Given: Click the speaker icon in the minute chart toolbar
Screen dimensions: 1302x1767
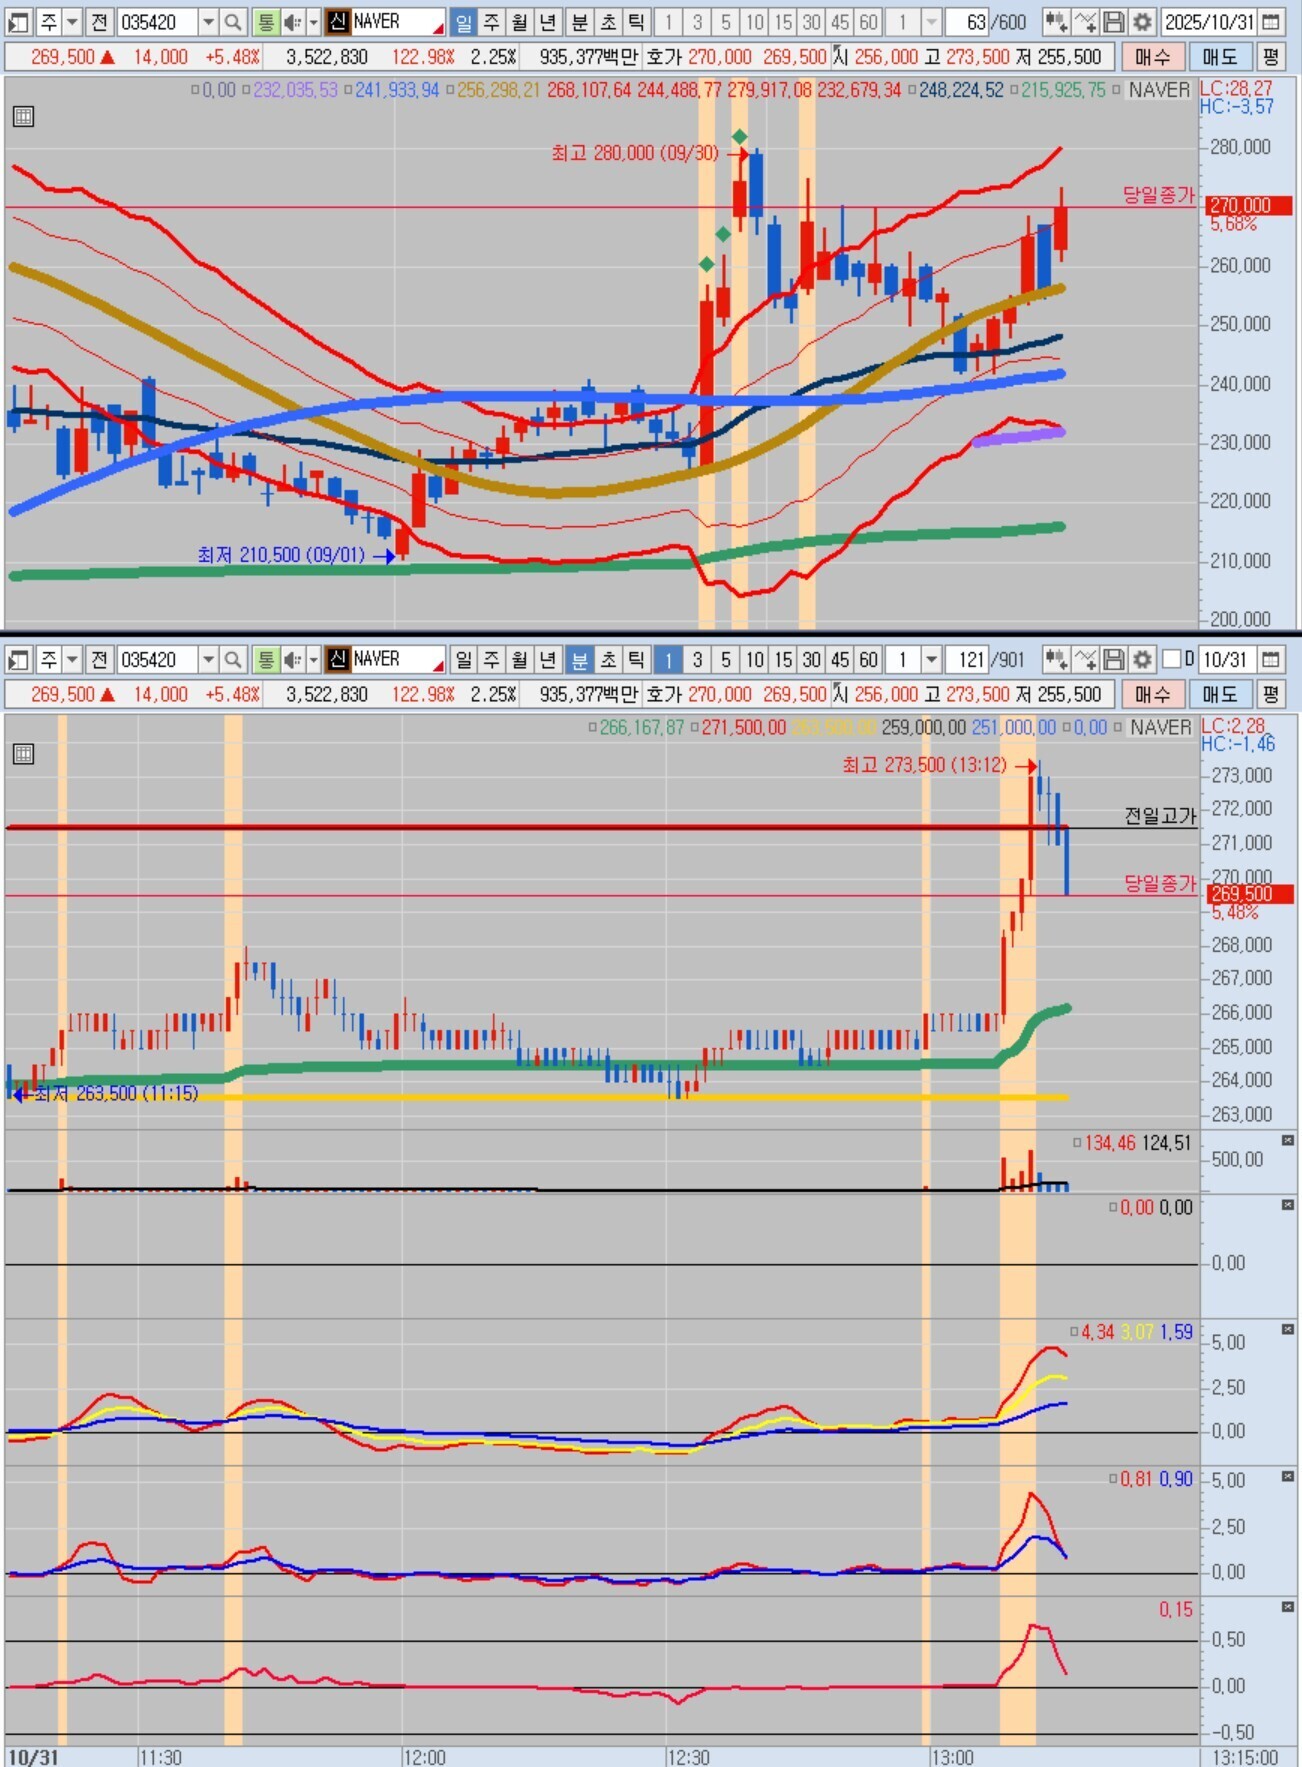Looking at the screenshot, I should (x=292, y=660).
